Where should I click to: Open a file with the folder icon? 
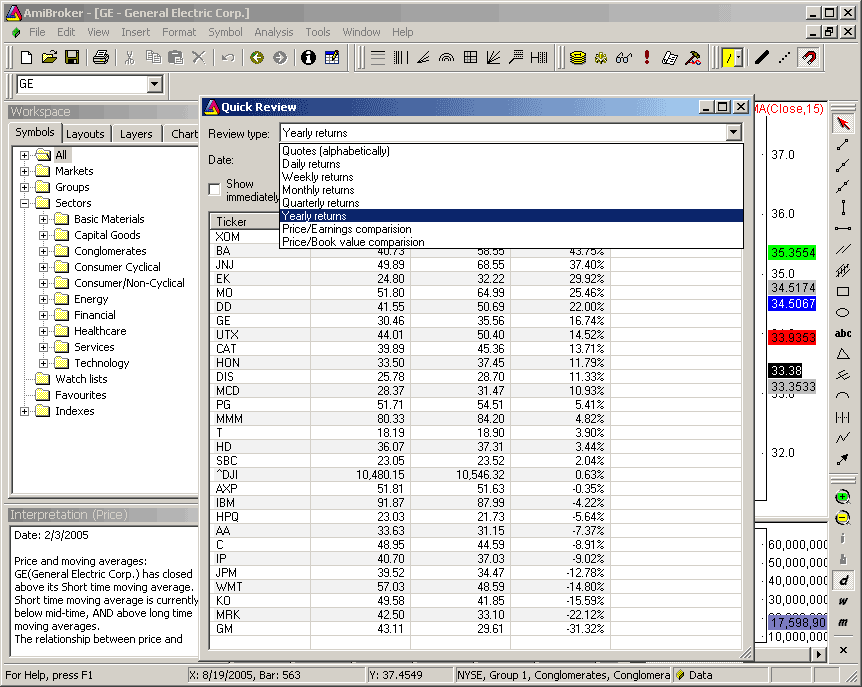[x=49, y=57]
